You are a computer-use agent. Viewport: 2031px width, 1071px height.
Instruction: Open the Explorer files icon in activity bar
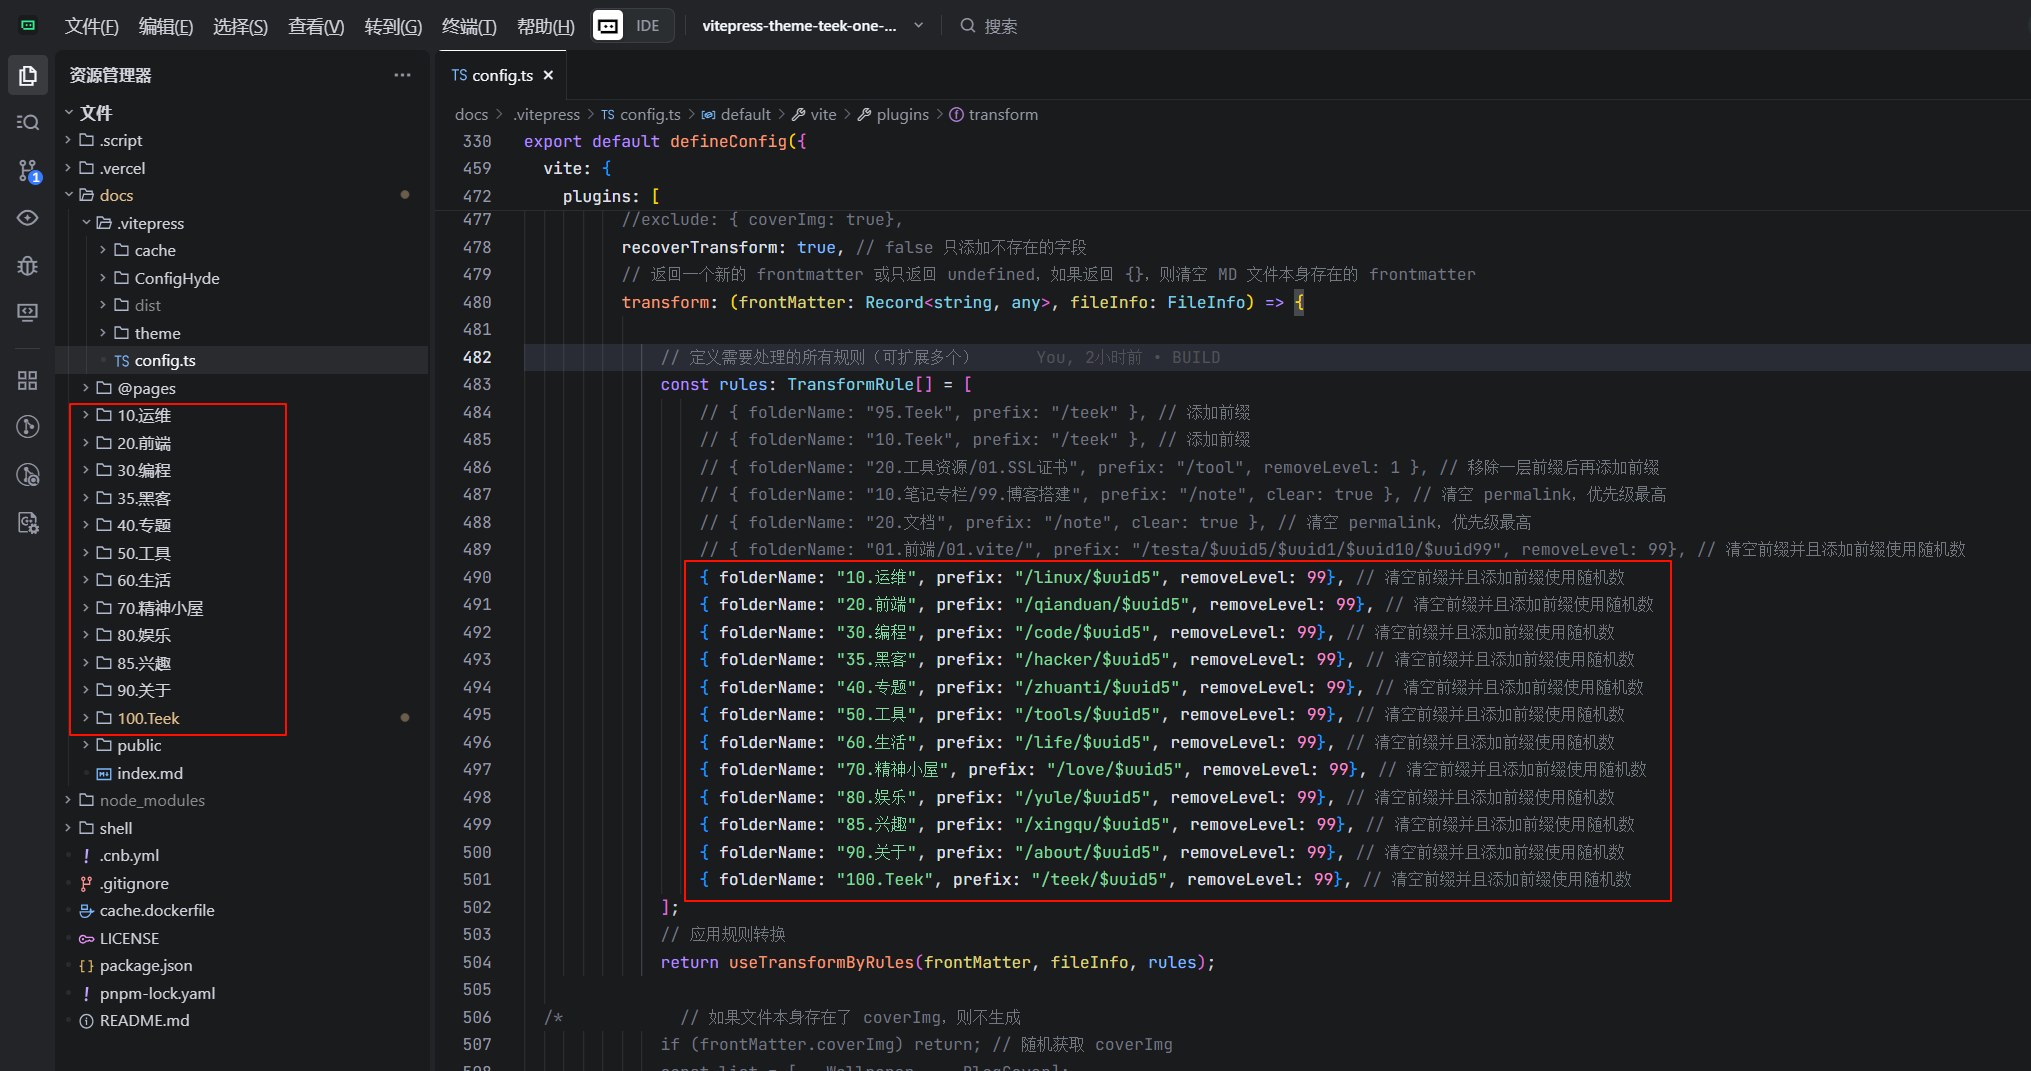coord(28,76)
